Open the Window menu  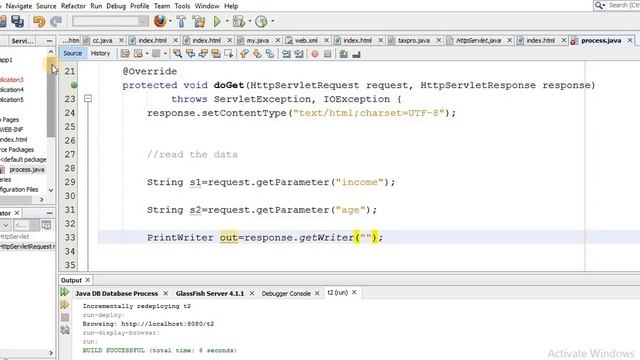[207, 6]
